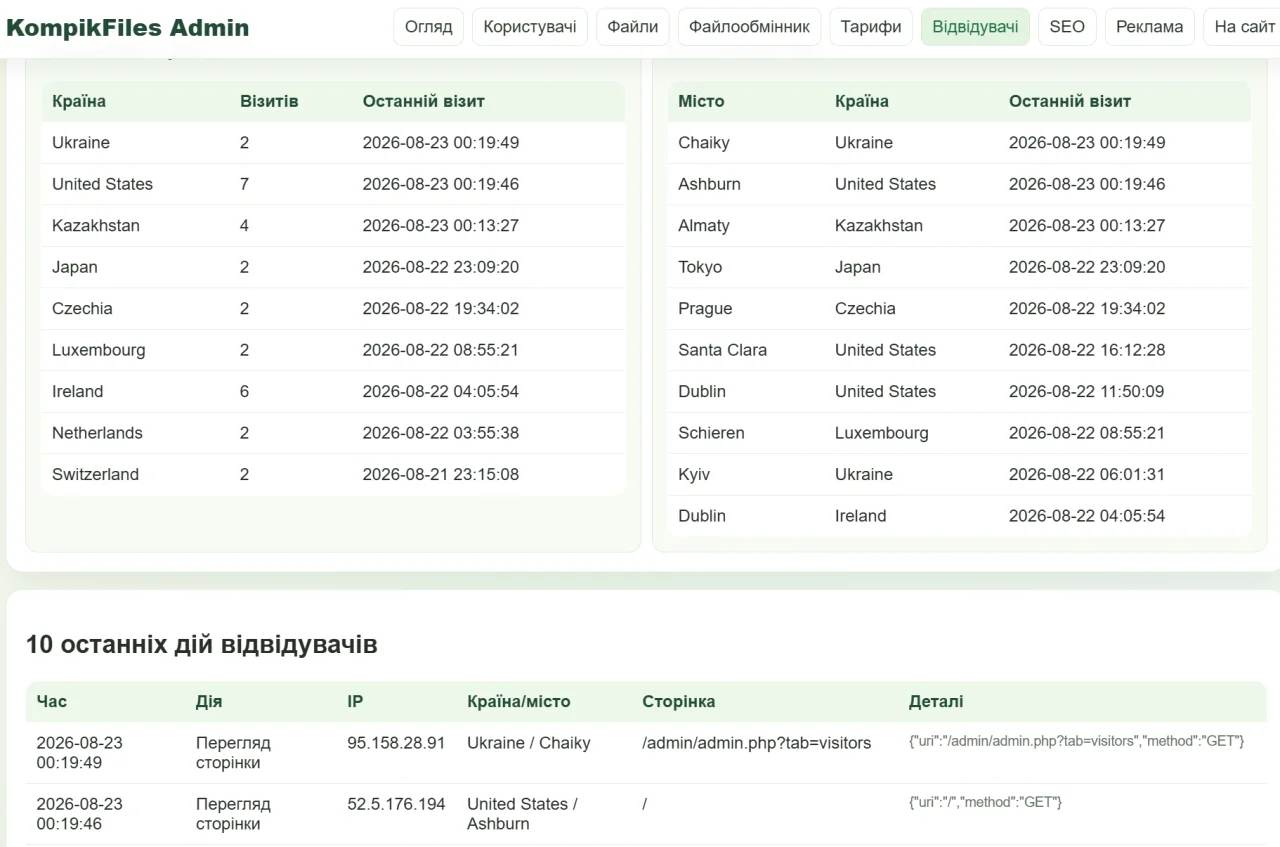Click the visit count 7 for United States
This screenshot has width=1280, height=847.
244,184
